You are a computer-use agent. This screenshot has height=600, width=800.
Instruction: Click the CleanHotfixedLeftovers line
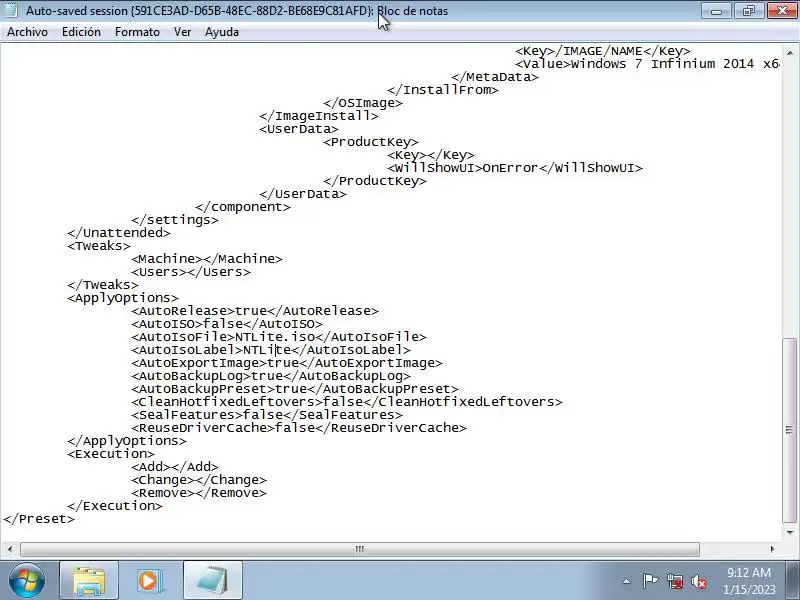tap(346, 402)
